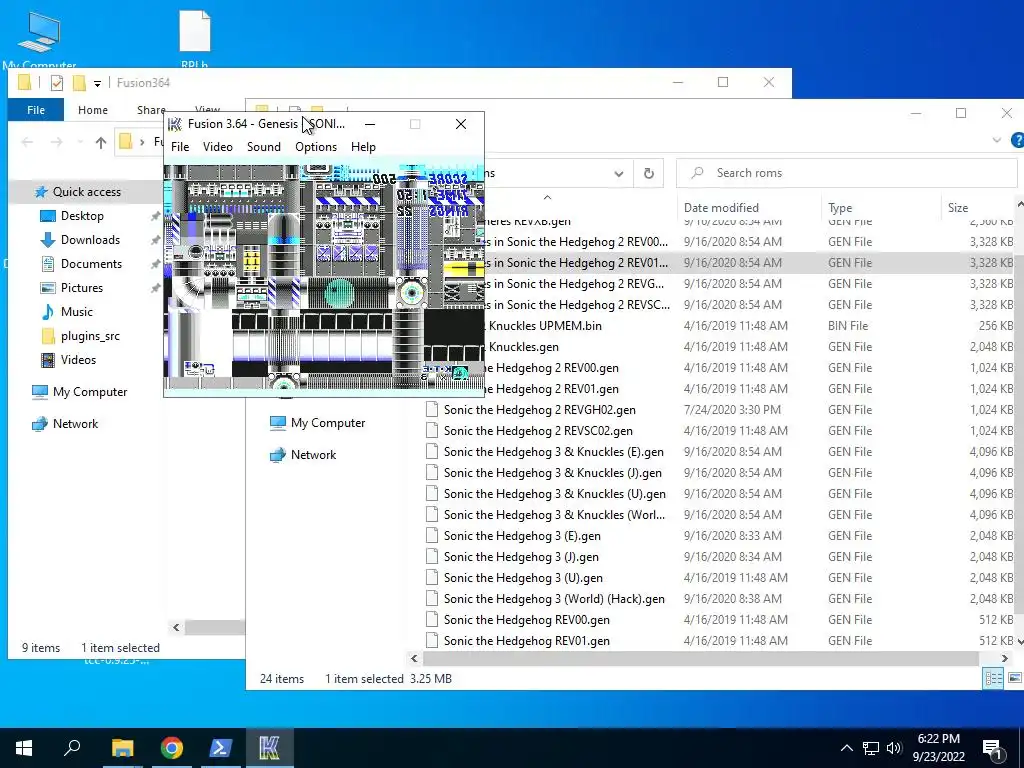This screenshot has height=768, width=1024.
Task: Launch Google Chrome from the taskbar
Action: [172, 748]
